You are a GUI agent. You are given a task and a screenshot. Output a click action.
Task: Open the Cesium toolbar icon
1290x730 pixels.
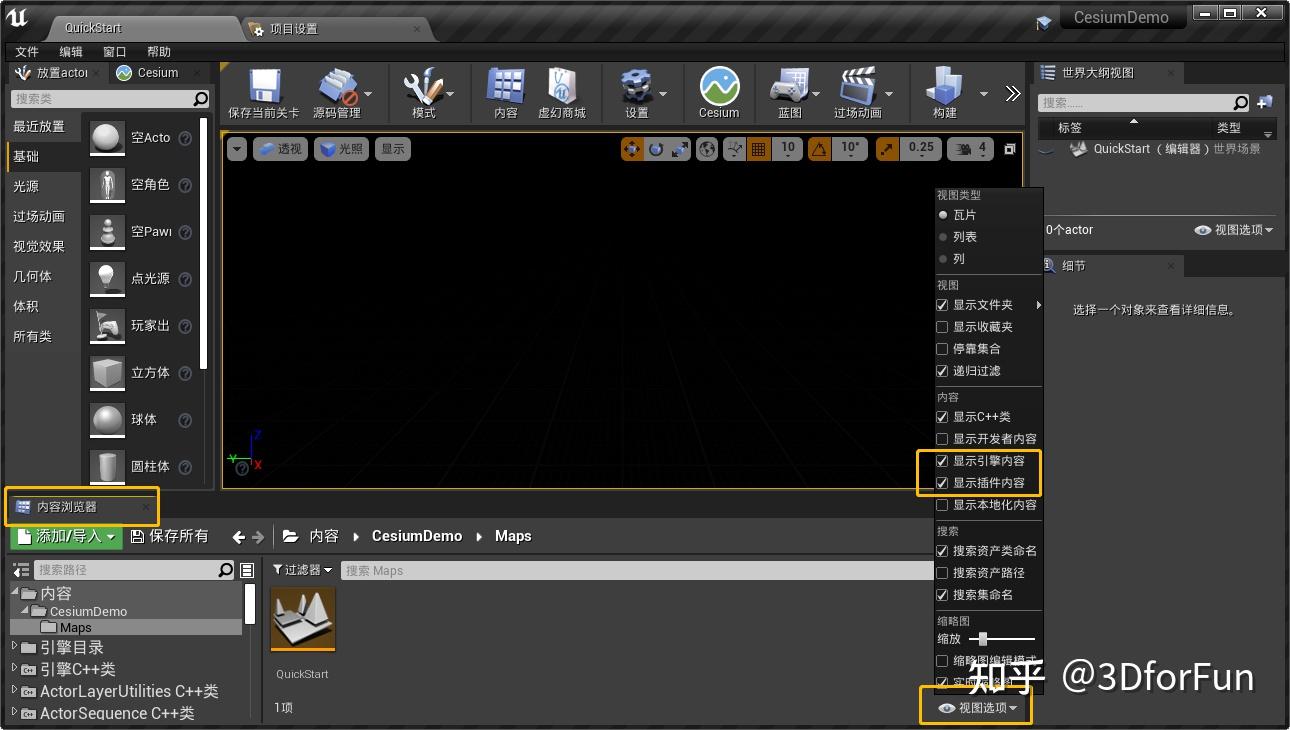coord(719,87)
